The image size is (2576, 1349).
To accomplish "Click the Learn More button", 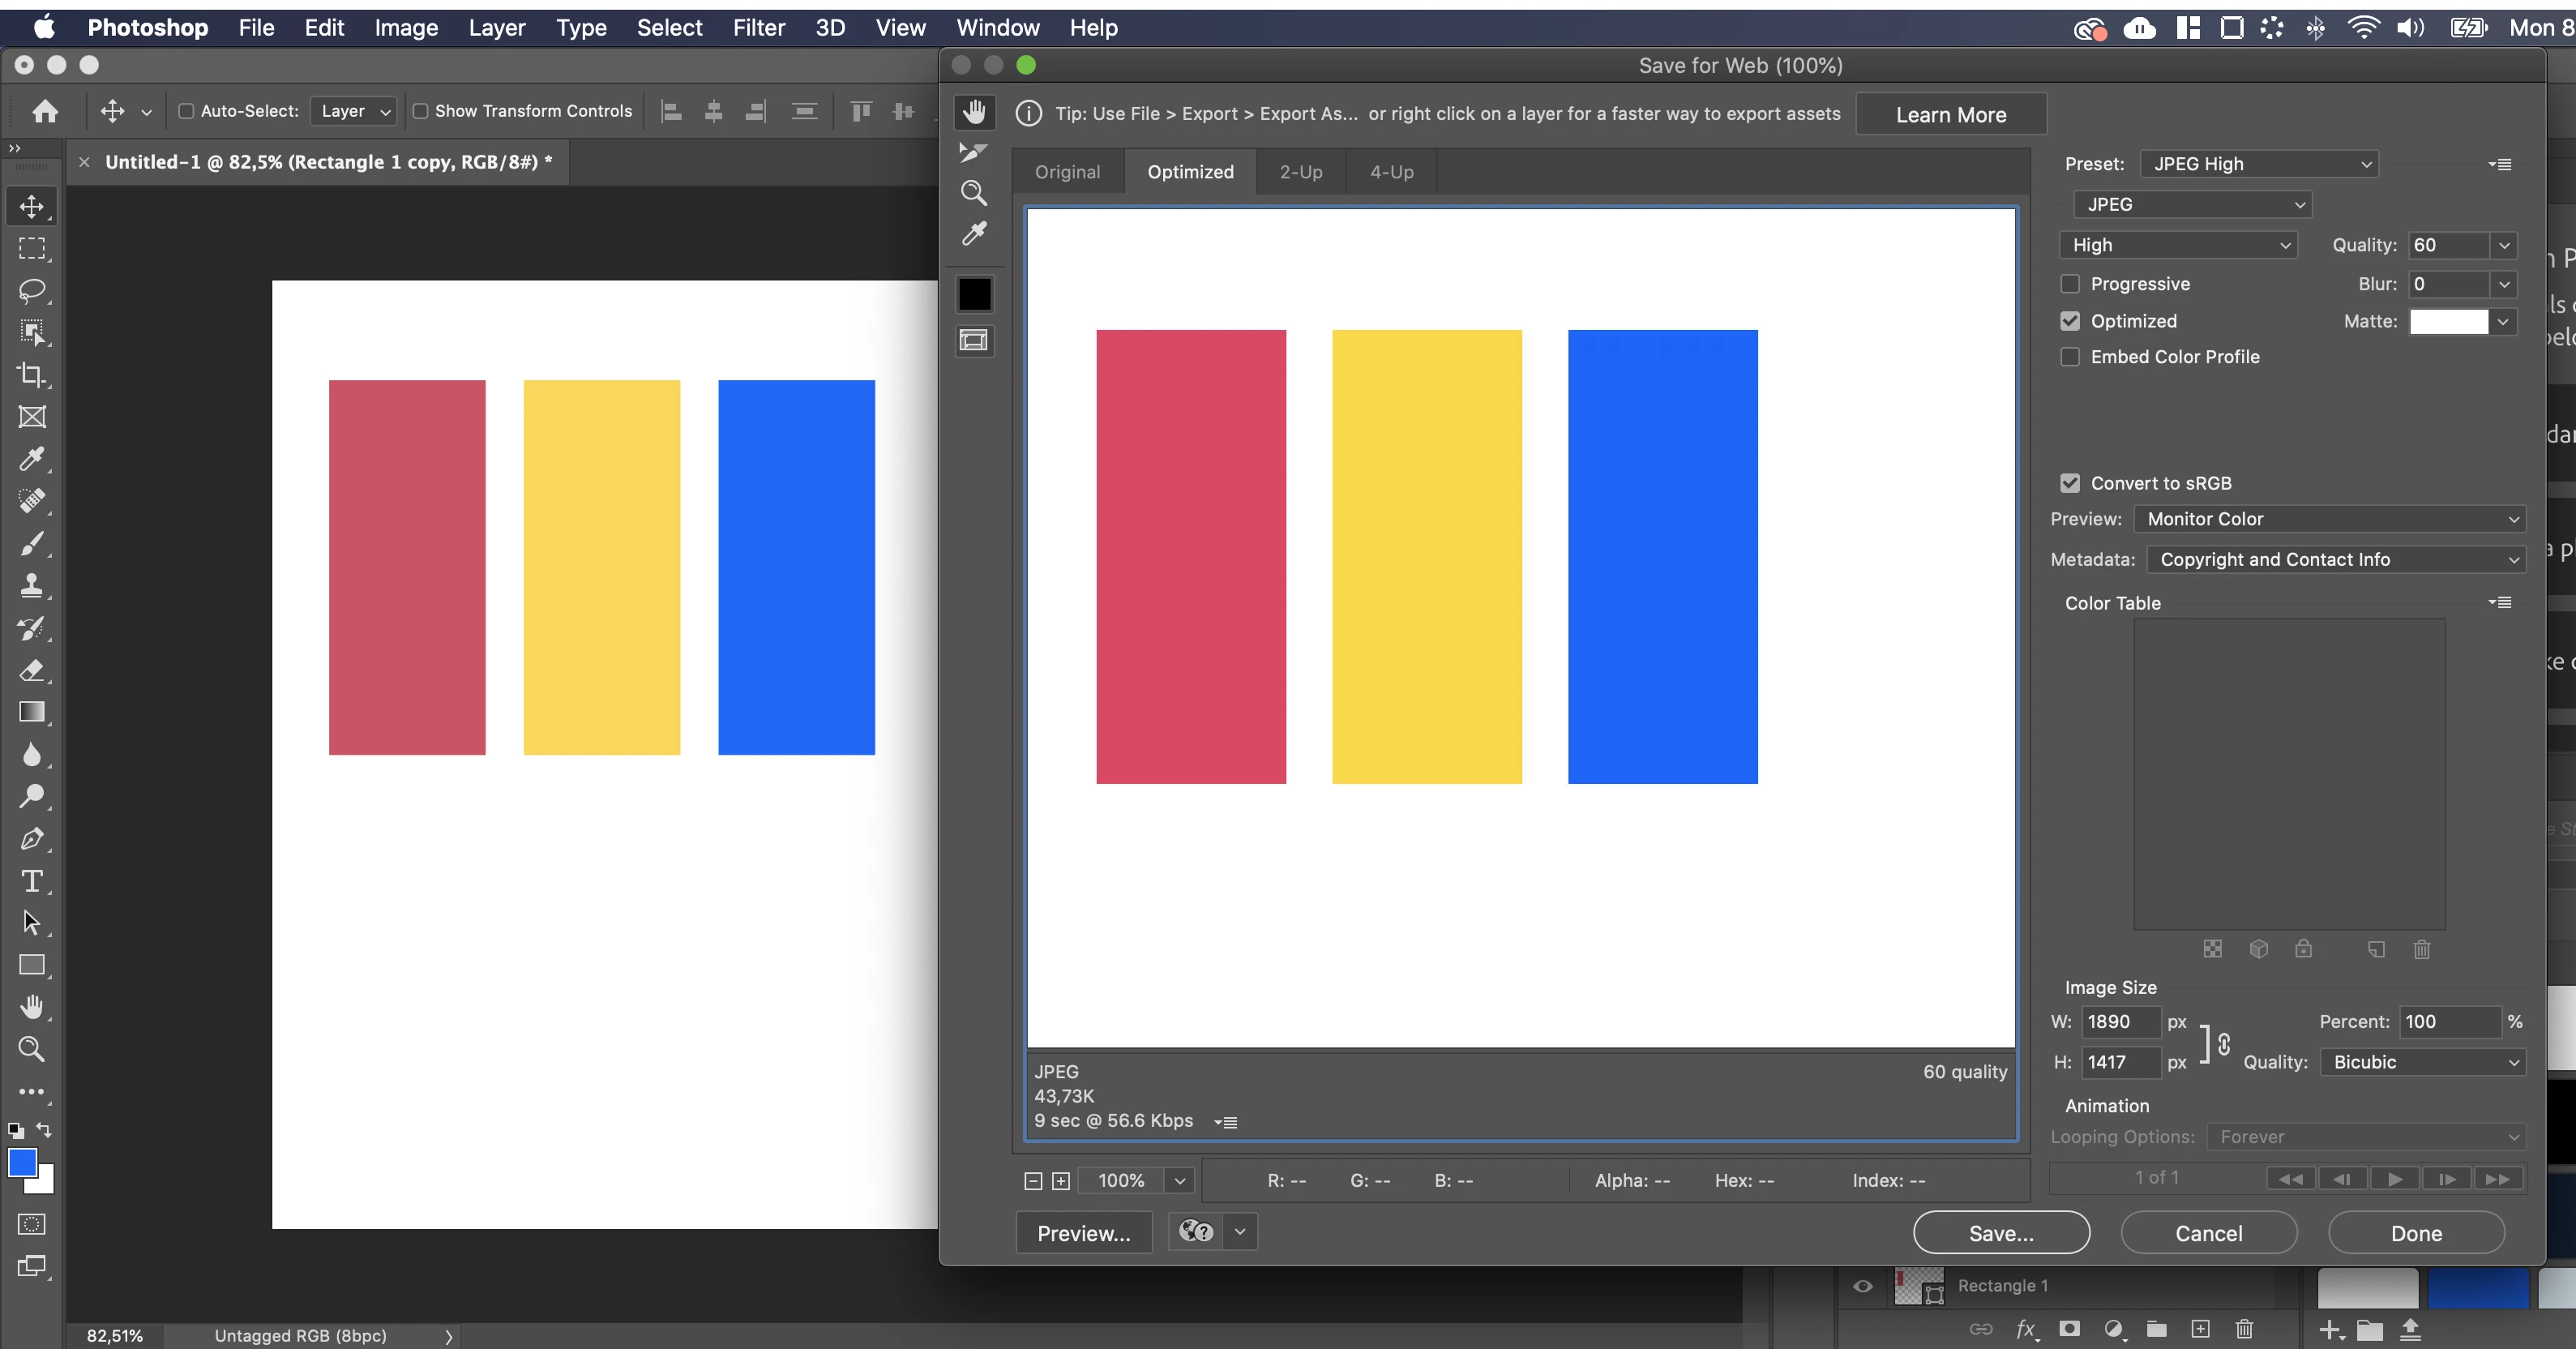I will (x=1950, y=115).
